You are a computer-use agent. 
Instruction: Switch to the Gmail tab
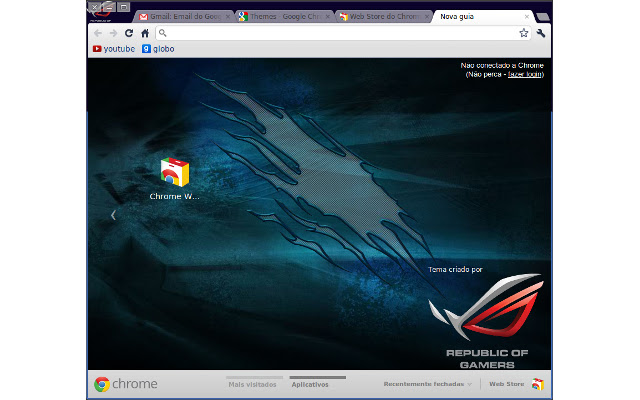point(184,16)
